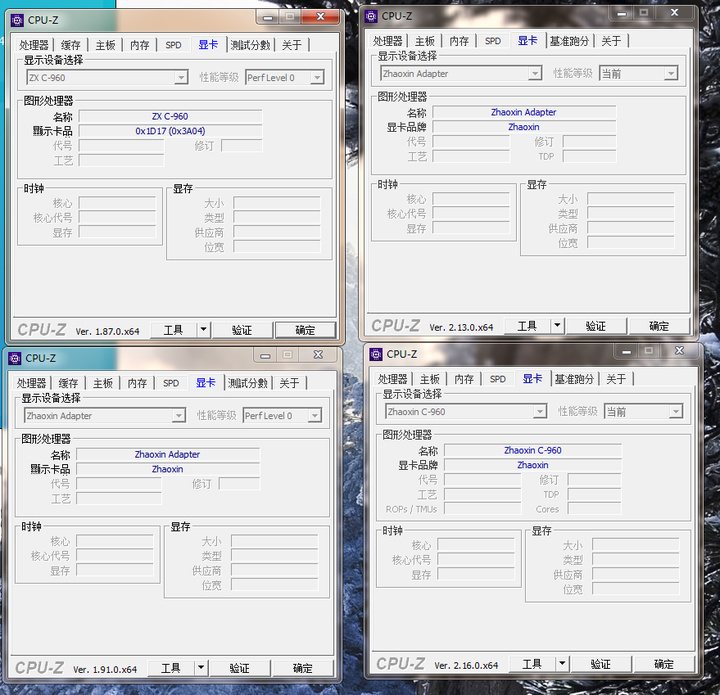The width and height of the screenshot is (720, 695).
Task: Click 确定 button in CPU-Z 1.87 window
Action: (x=305, y=331)
